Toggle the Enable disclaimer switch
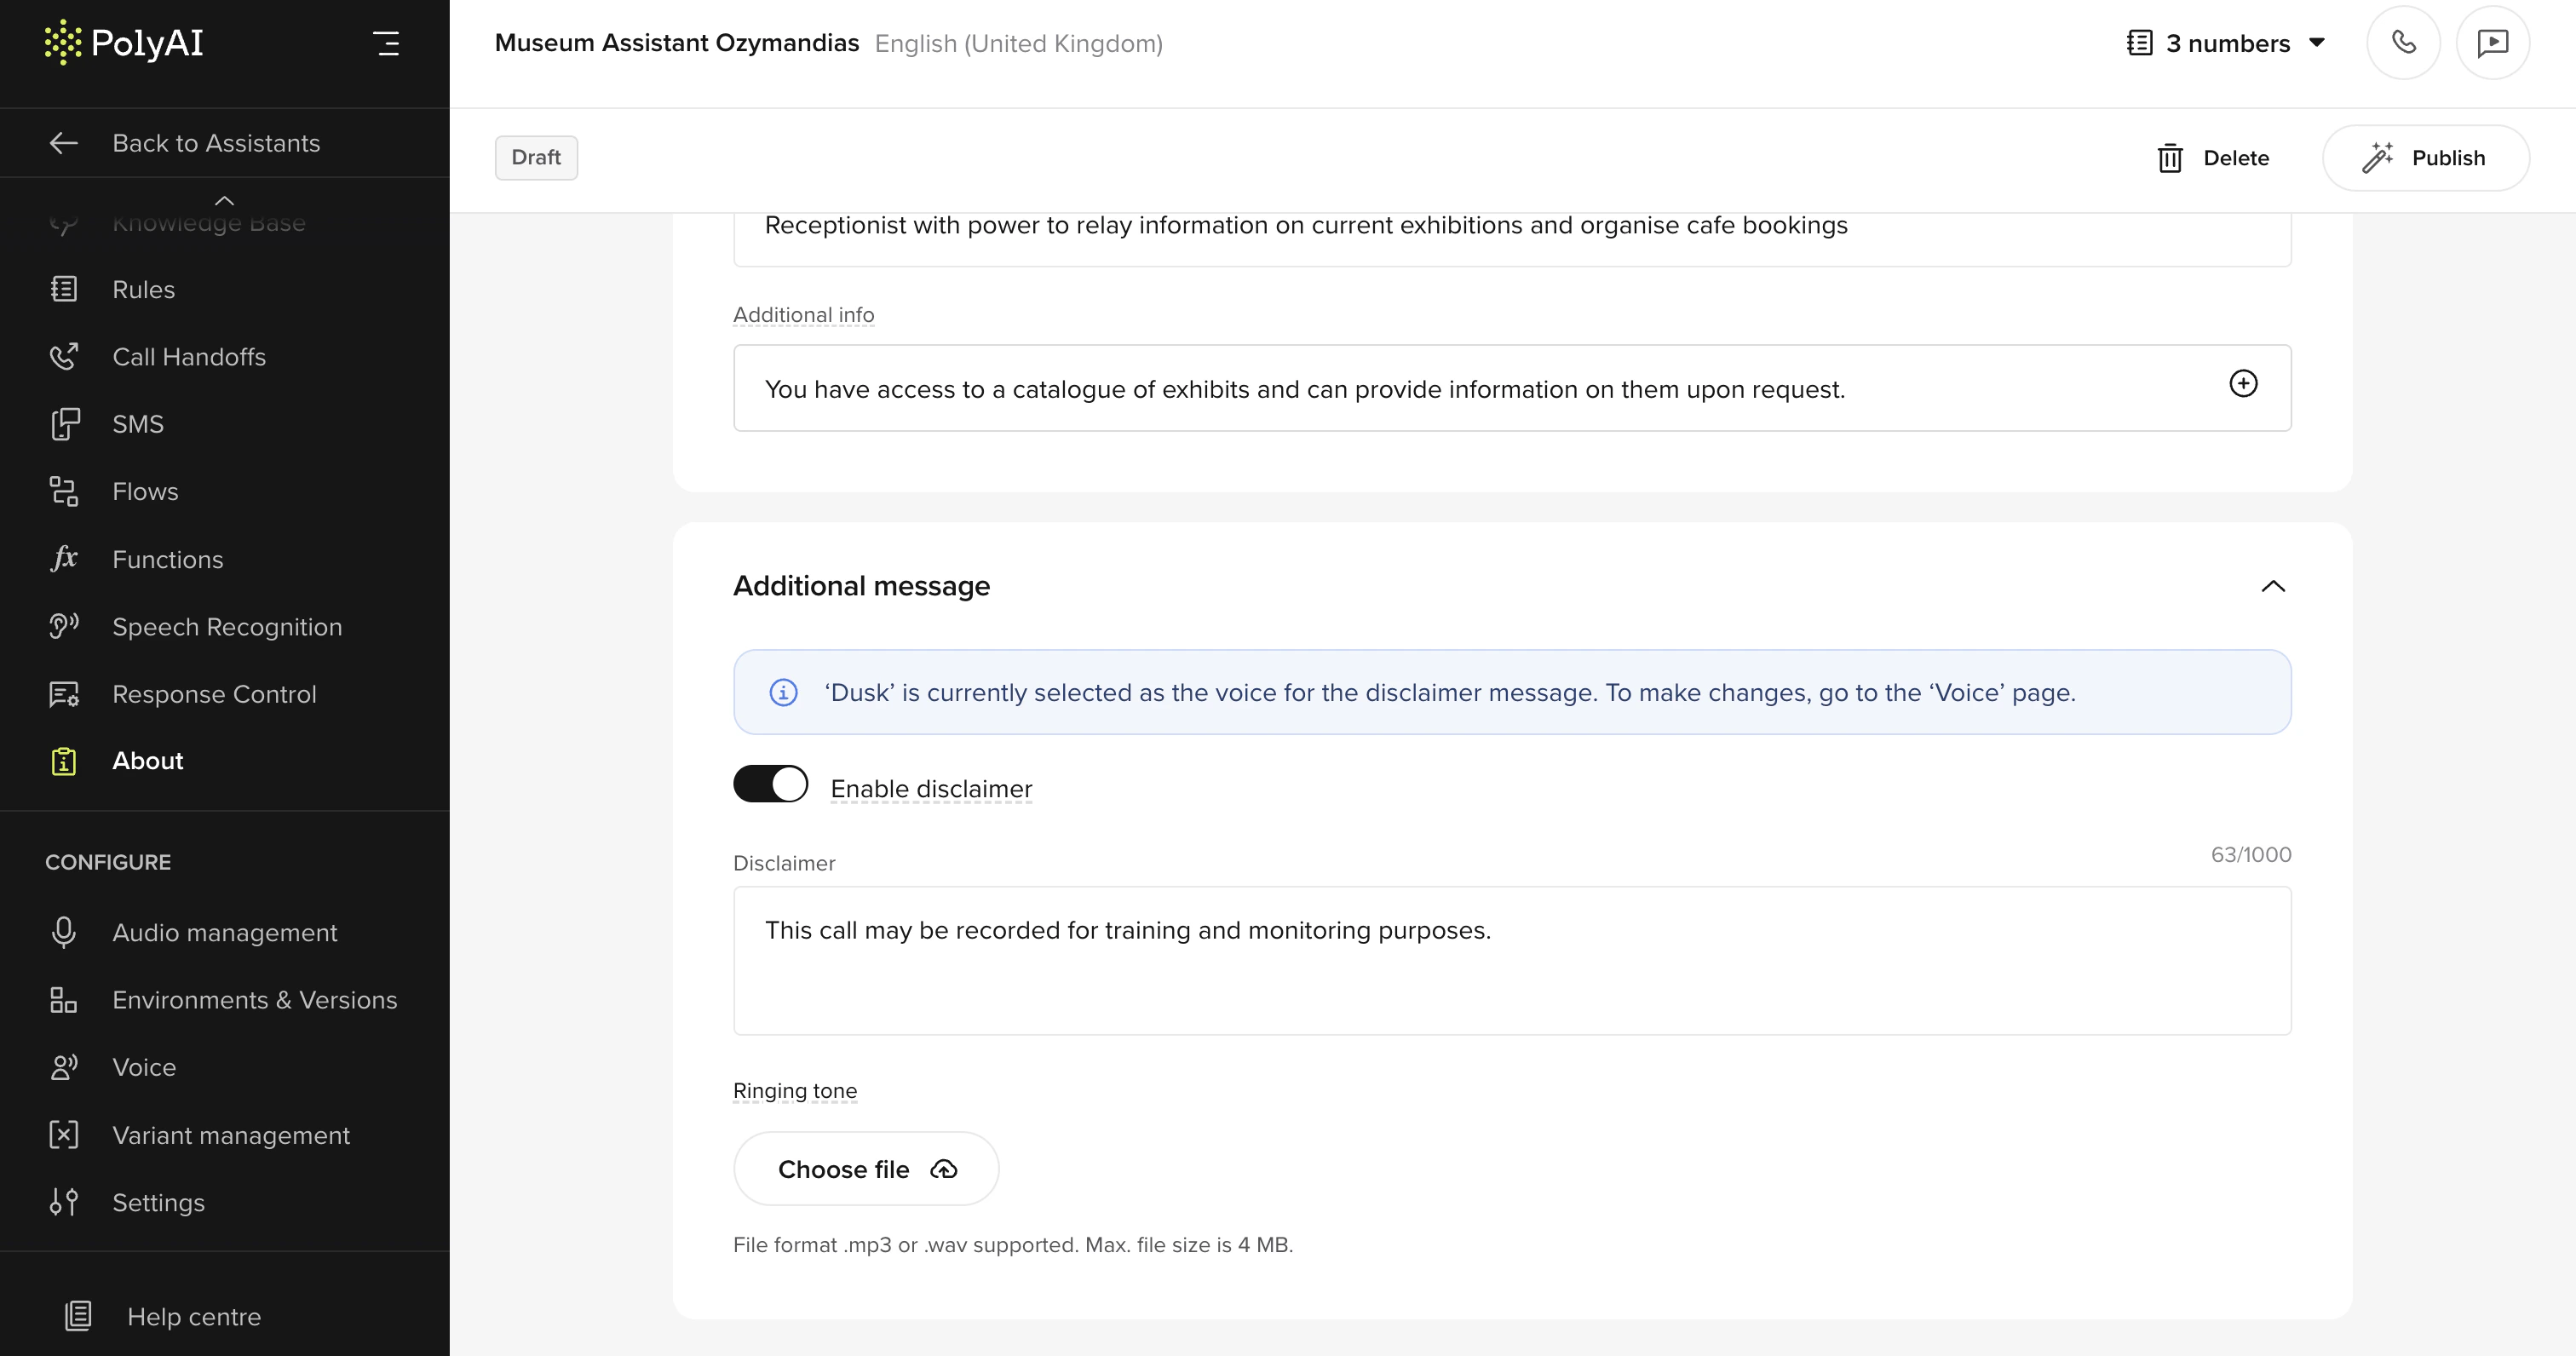Screen dimensions: 2576x1356 (770, 784)
